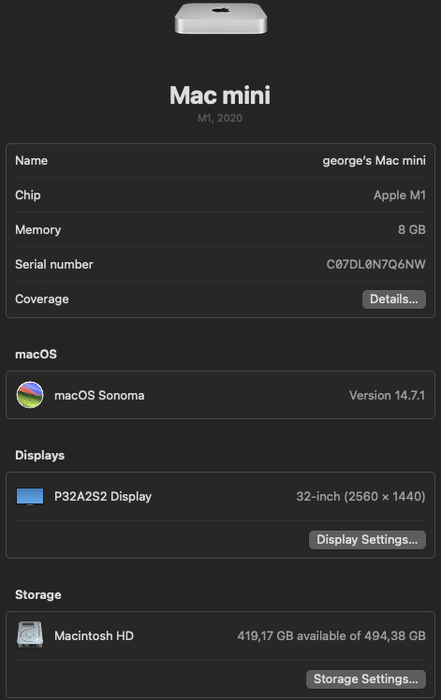Click the macOS Sonoma icon
Screen dimensions: 441x700
(x=30, y=395)
